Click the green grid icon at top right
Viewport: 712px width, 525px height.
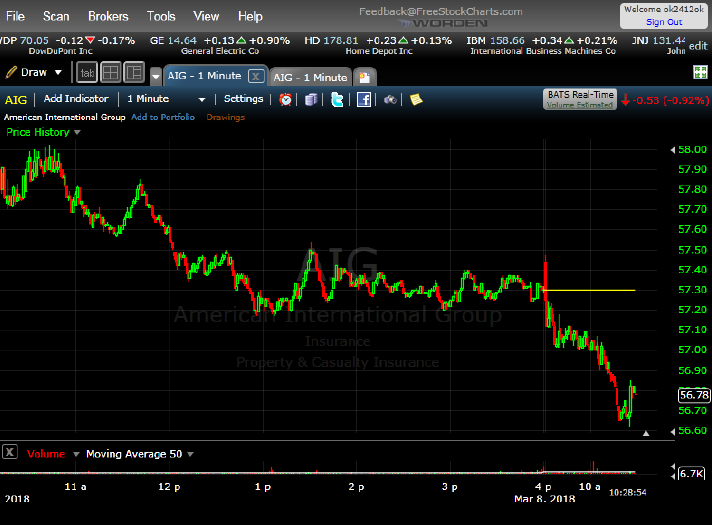click(700, 72)
